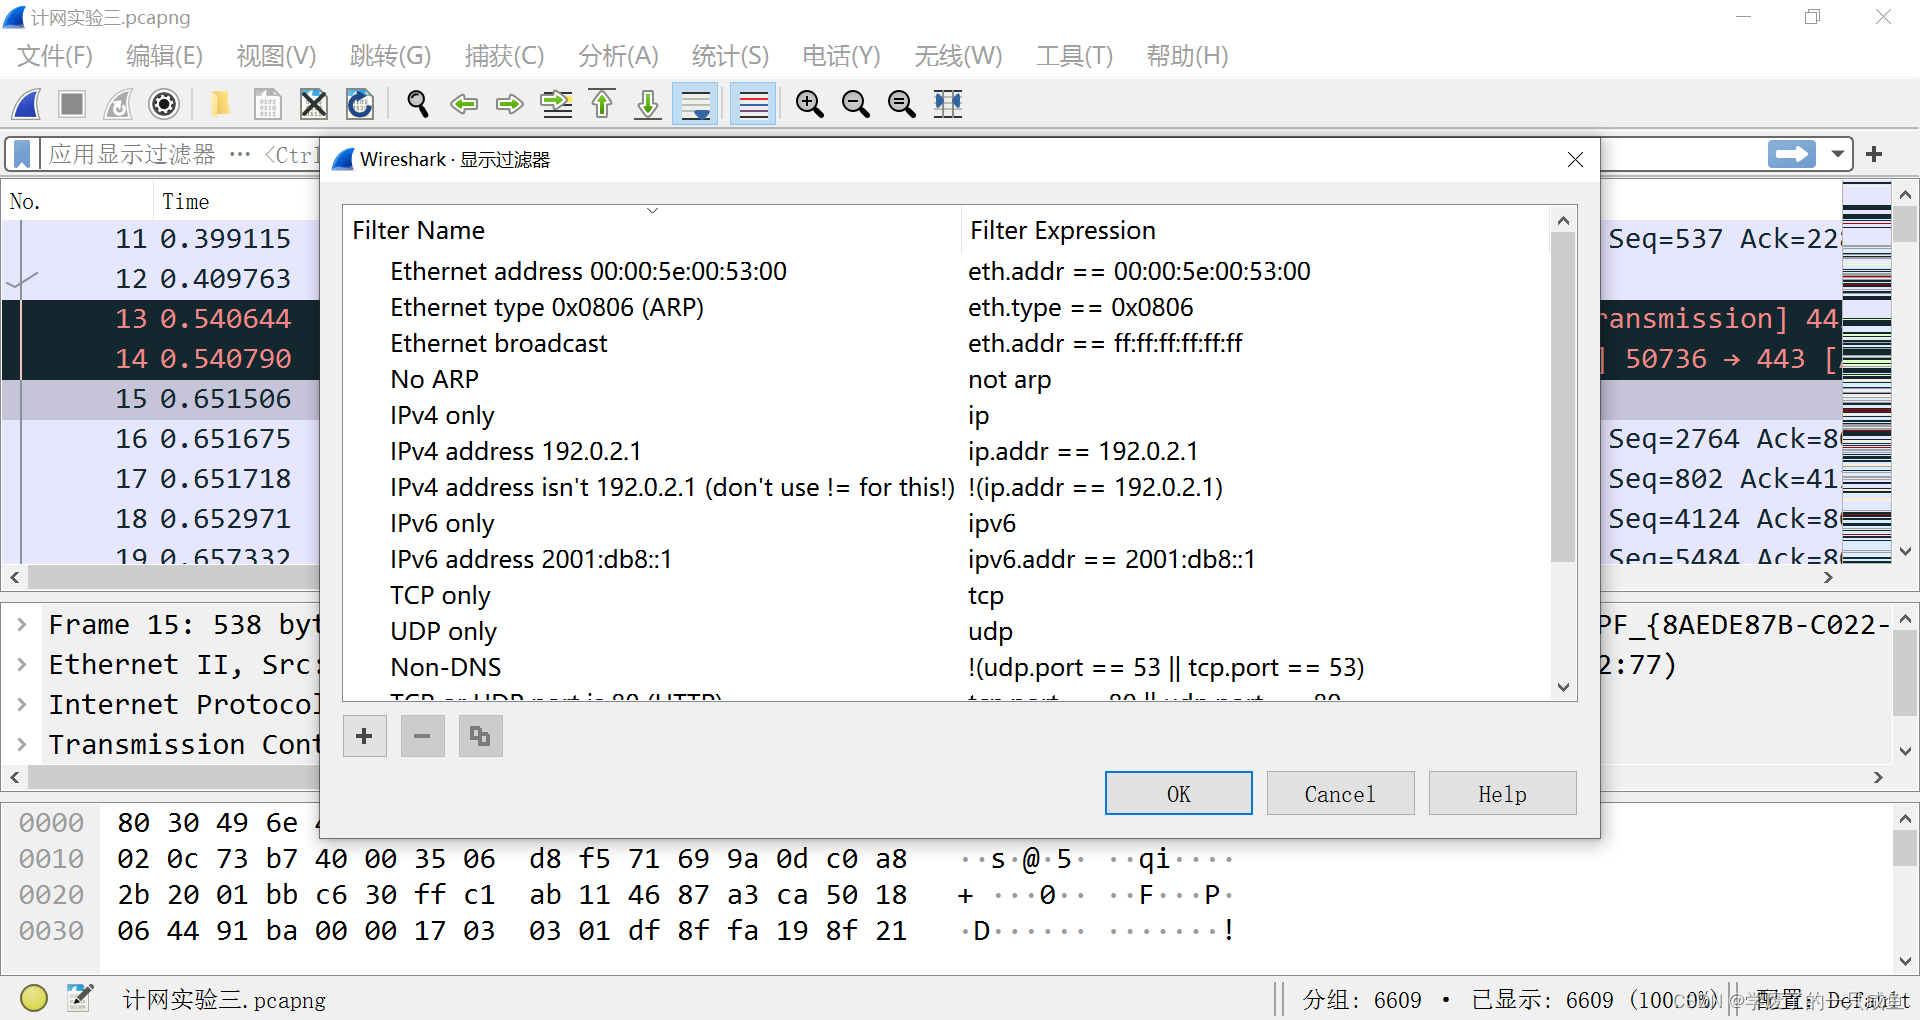
Task: Remove selected filter with minus button
Action: point(422,737)
